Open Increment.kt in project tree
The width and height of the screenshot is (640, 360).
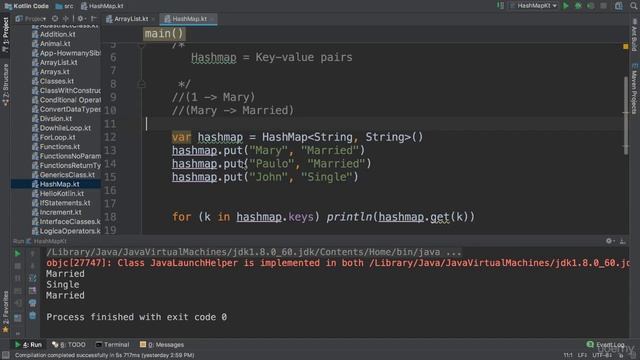[x=60, y=212]
